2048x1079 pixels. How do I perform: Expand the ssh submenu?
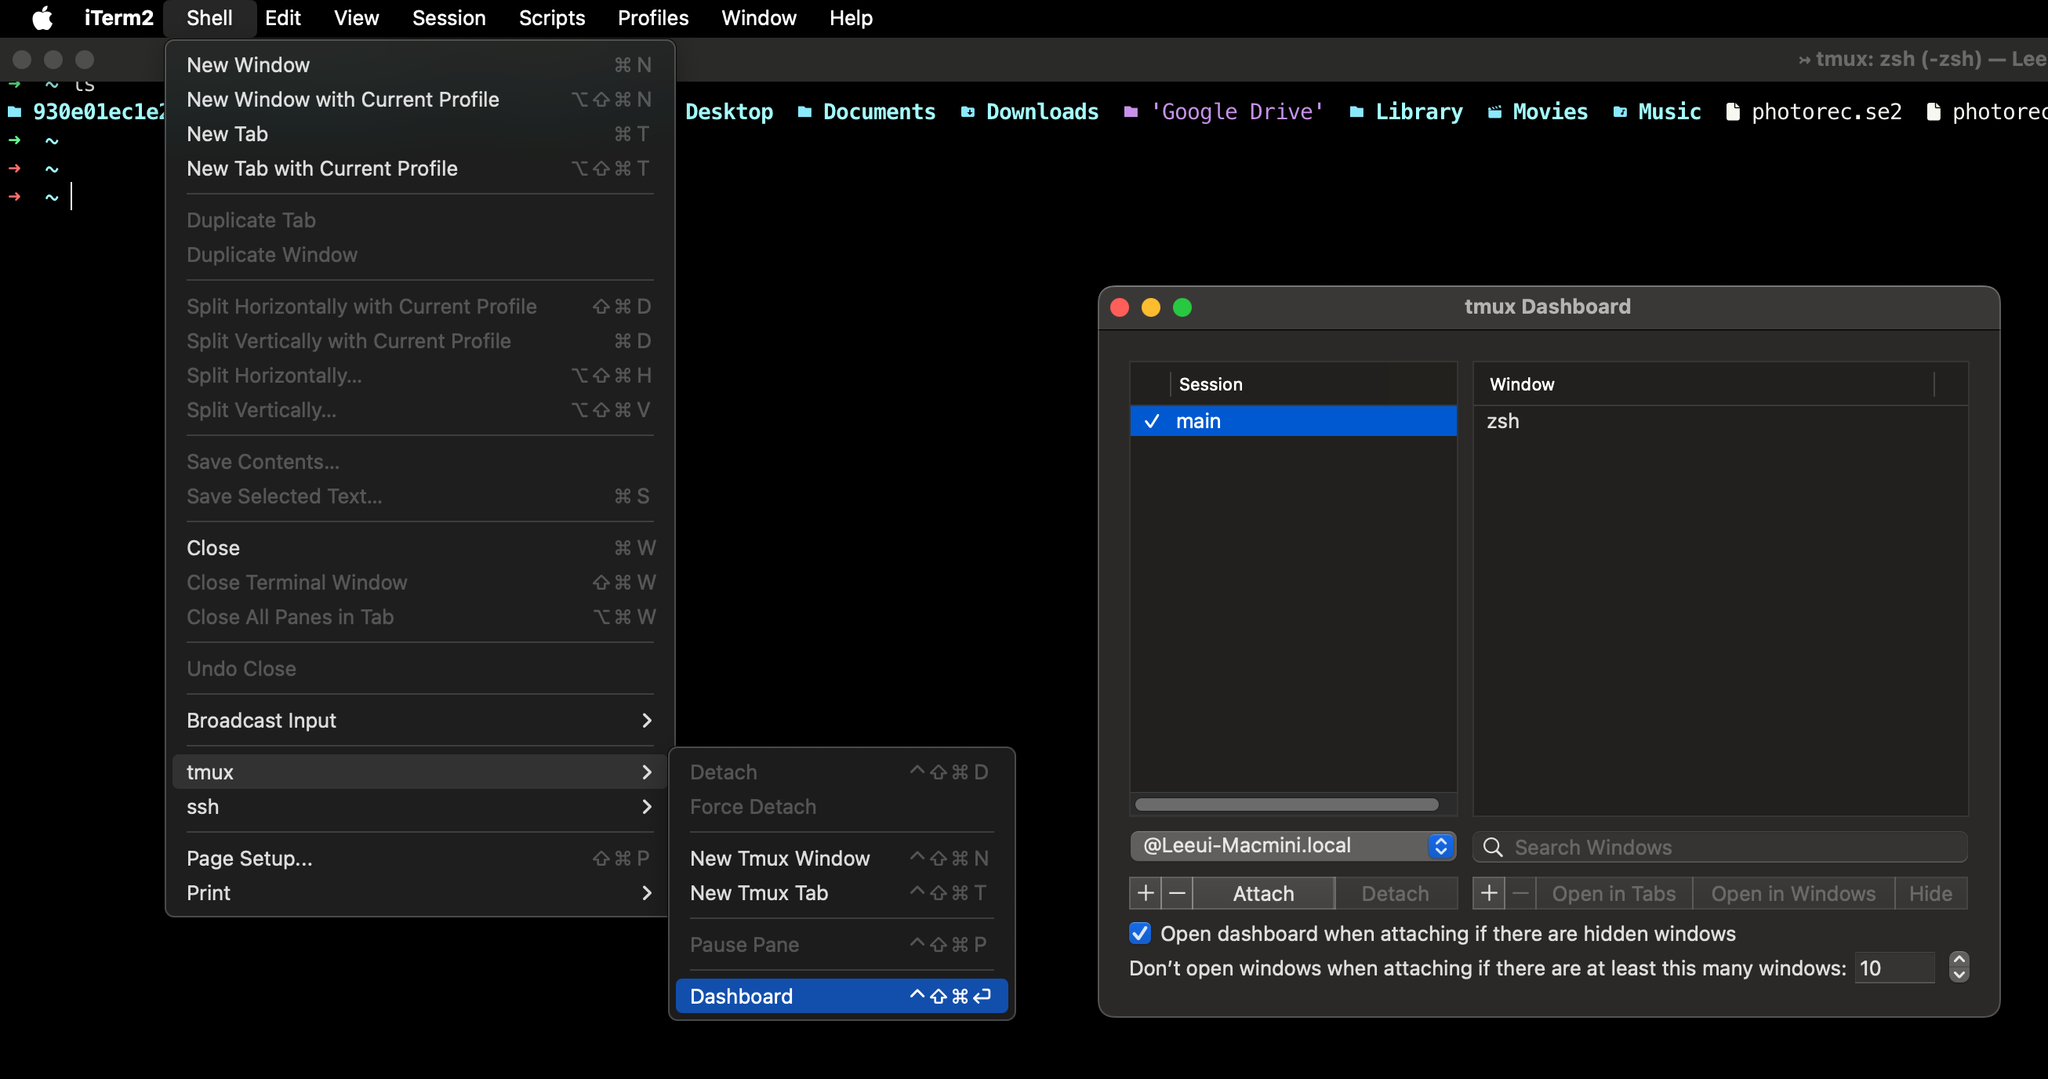(419, 807)
